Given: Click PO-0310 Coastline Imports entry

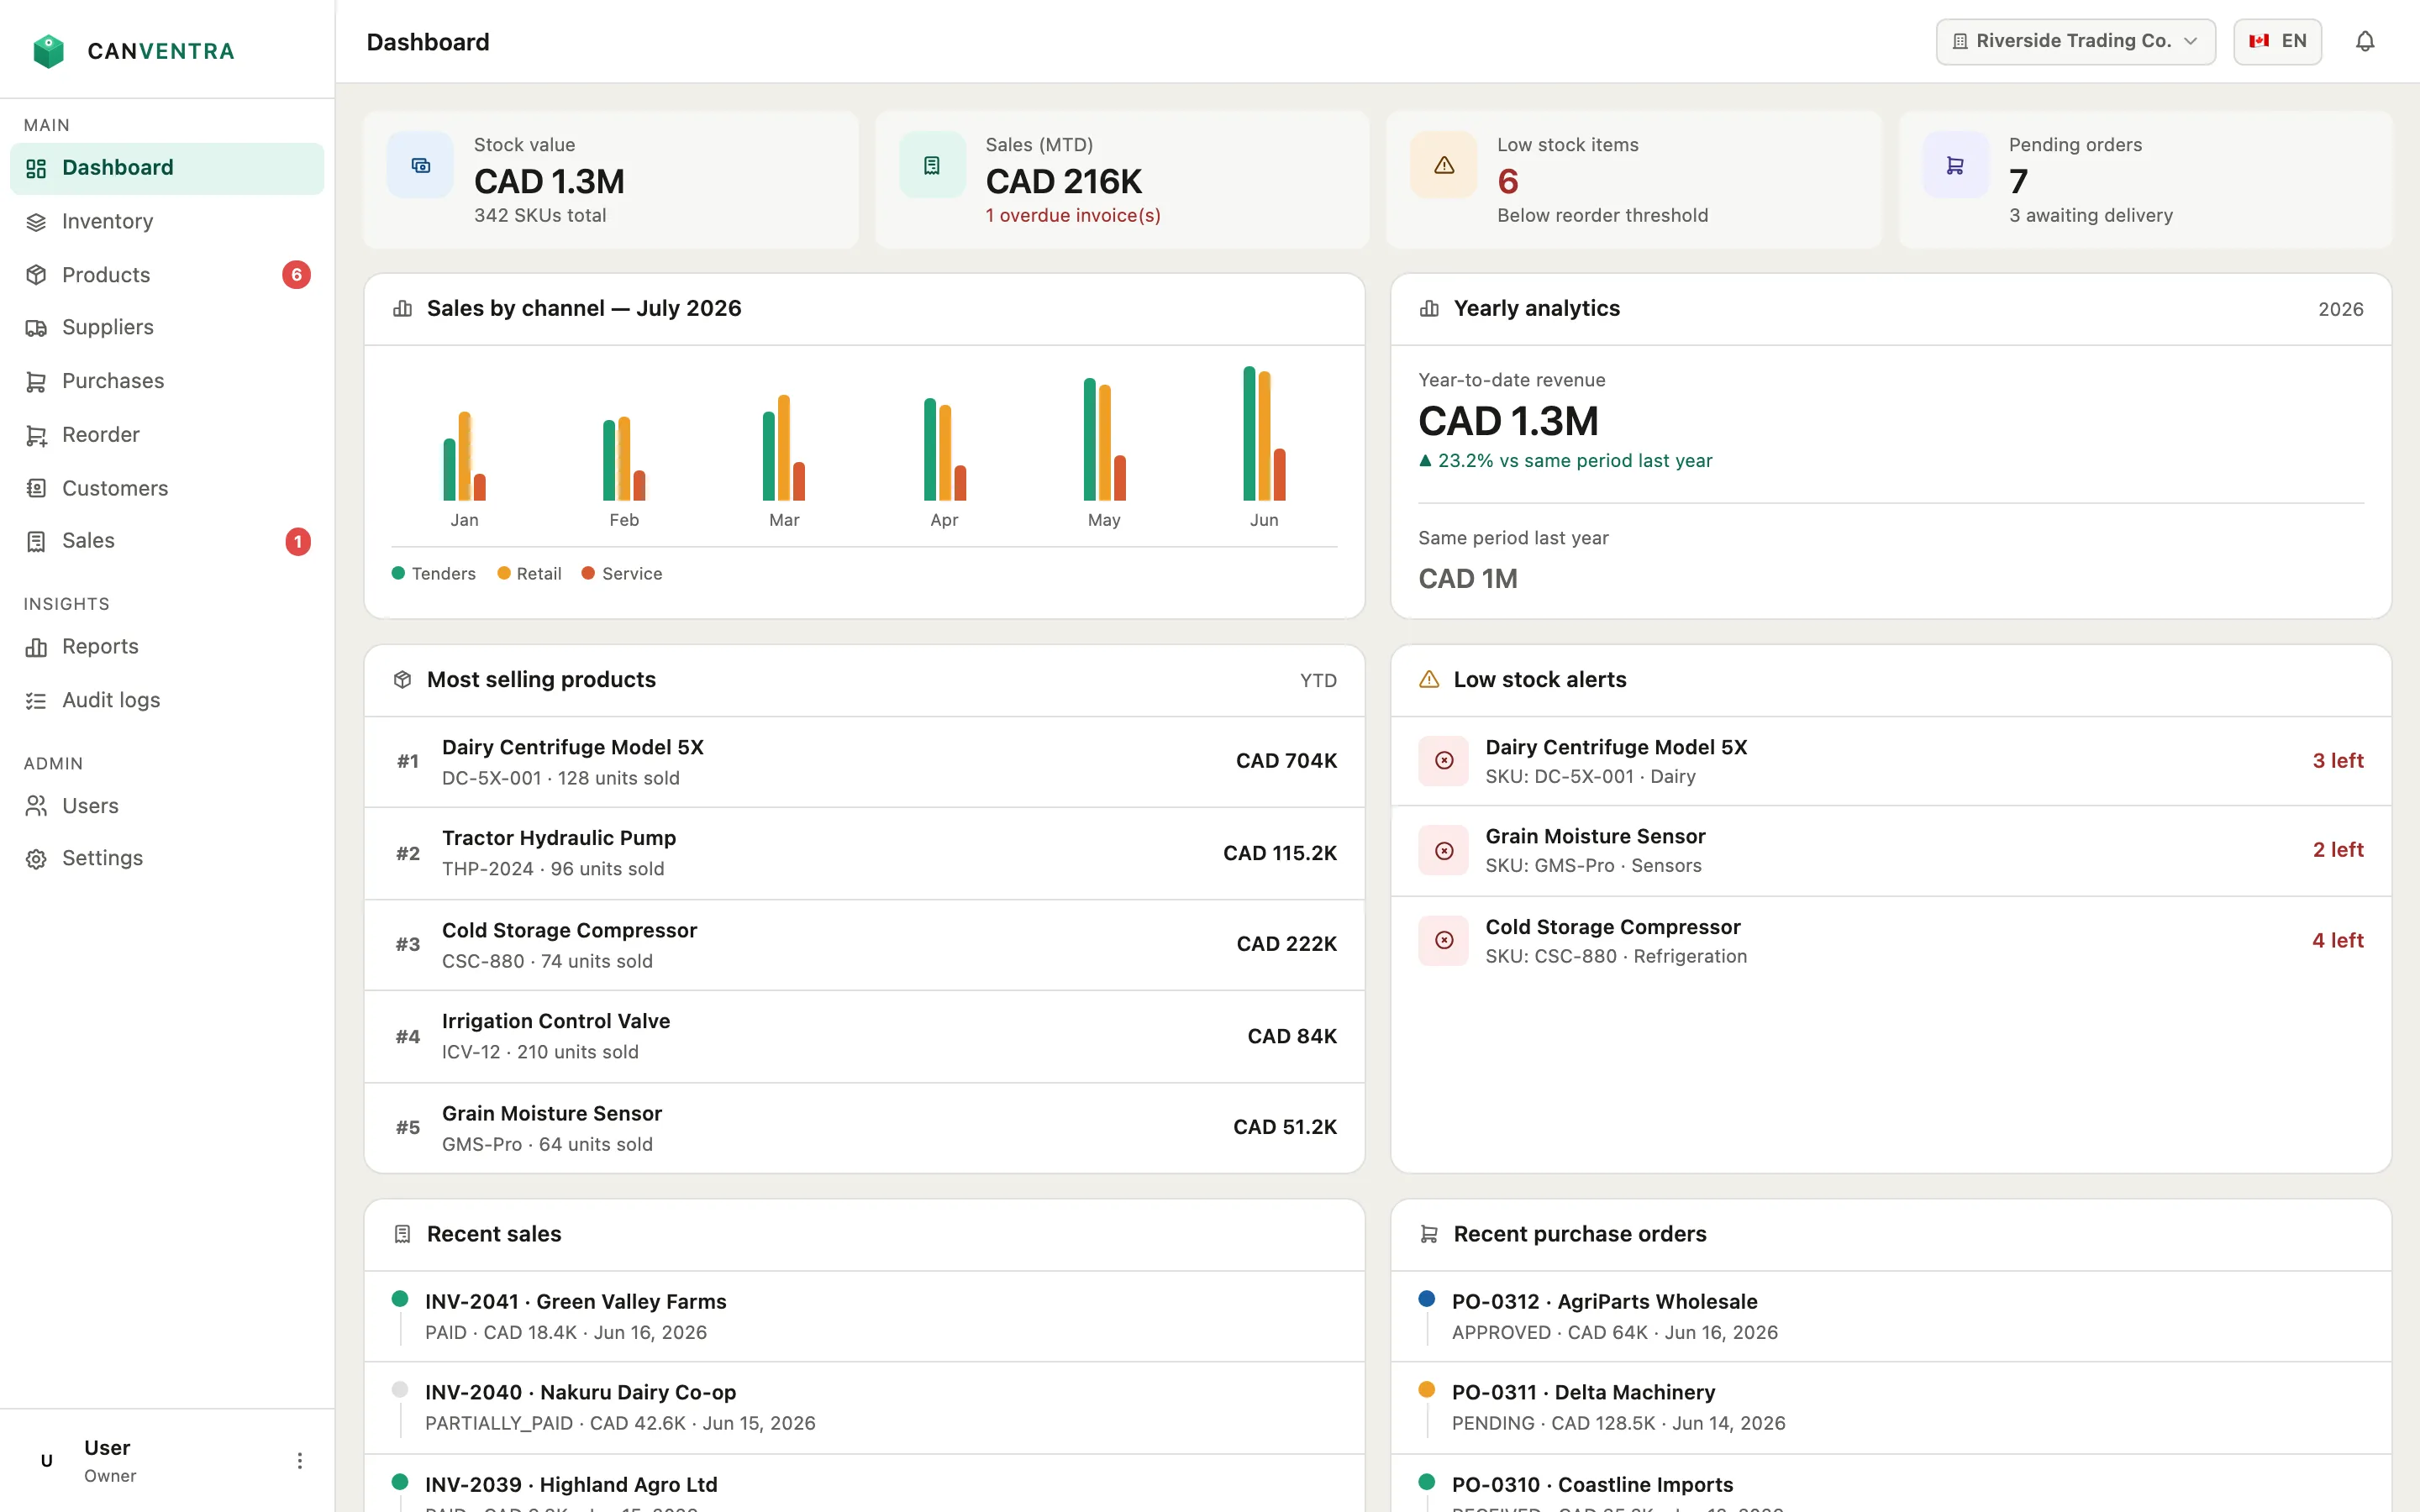Looking at the screenshot, I should coord(1891,1484).
